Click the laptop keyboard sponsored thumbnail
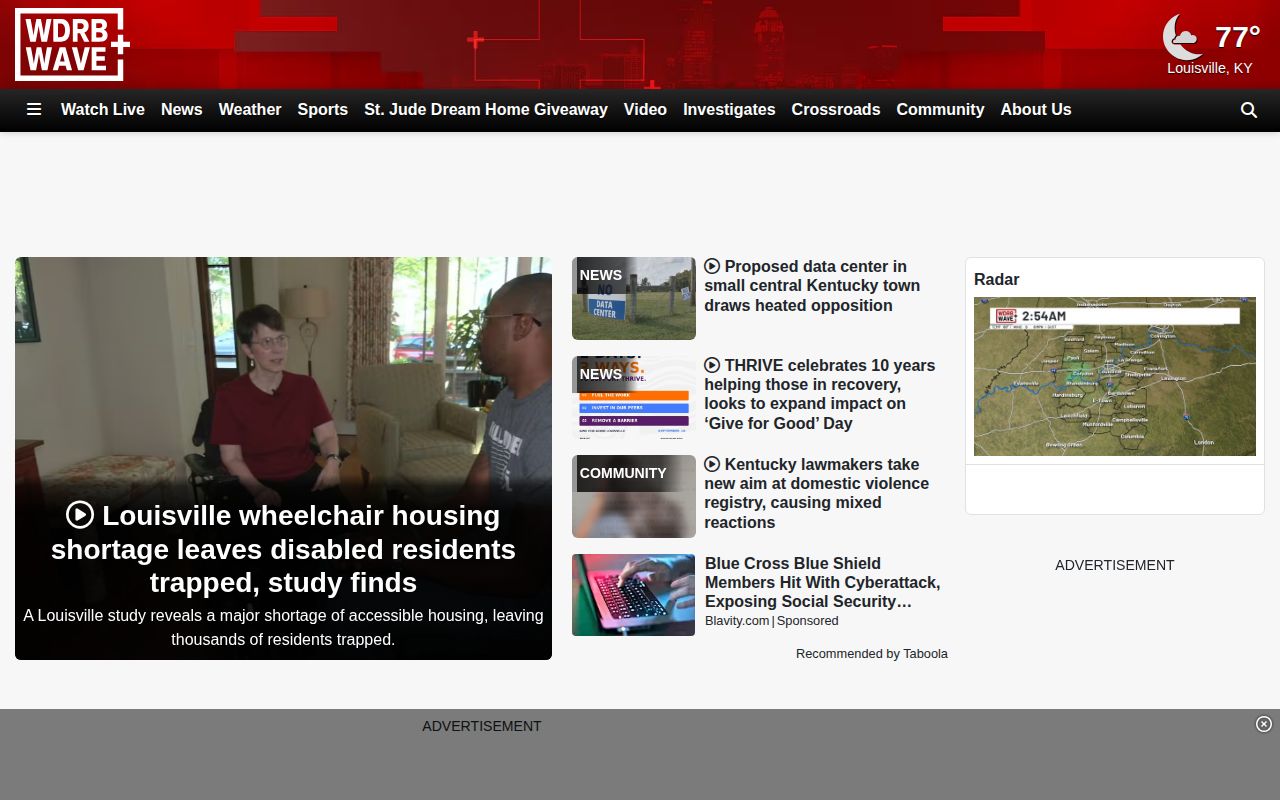The height and width of the screenshot is (800, 1280). pyautogui.click(x=634, y=595)
